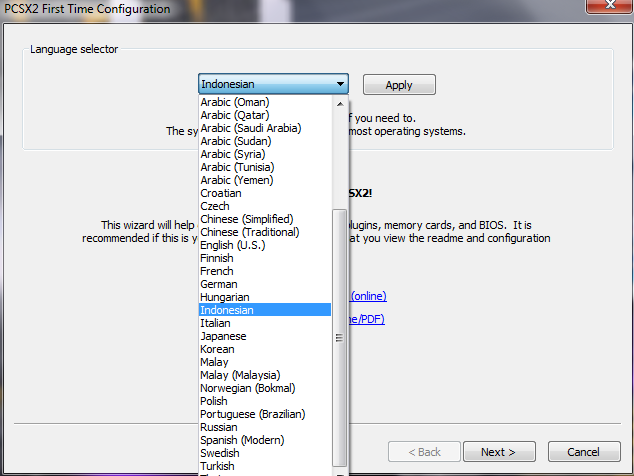
Task: Select Arabic (Yemen) entry
Action: [x=265, y=180]
